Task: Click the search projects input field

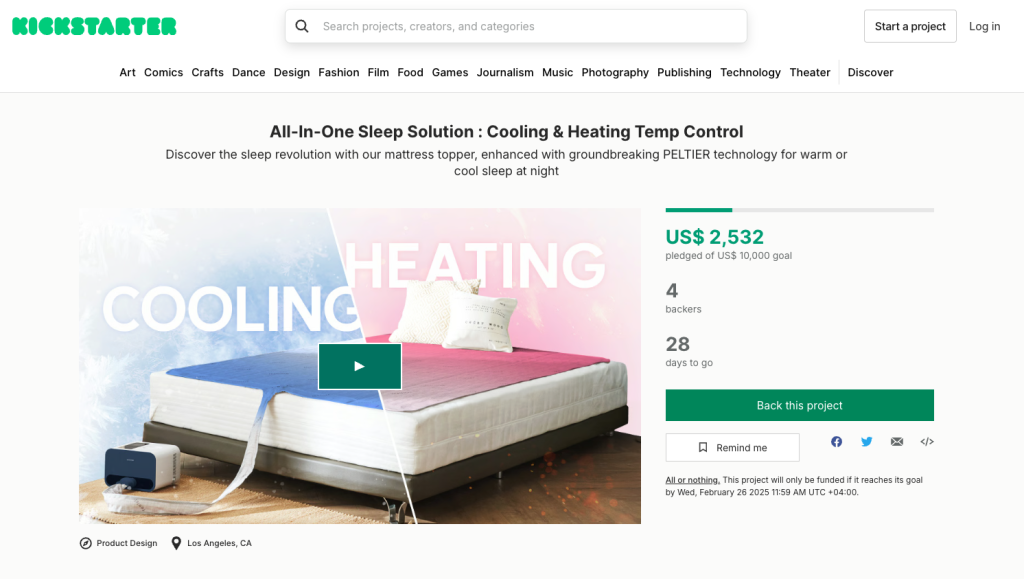Action: [x=516, y=26]
